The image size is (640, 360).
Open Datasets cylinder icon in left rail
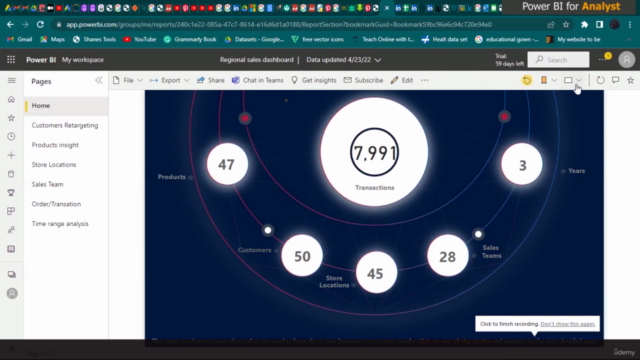[x=11, y=174]
